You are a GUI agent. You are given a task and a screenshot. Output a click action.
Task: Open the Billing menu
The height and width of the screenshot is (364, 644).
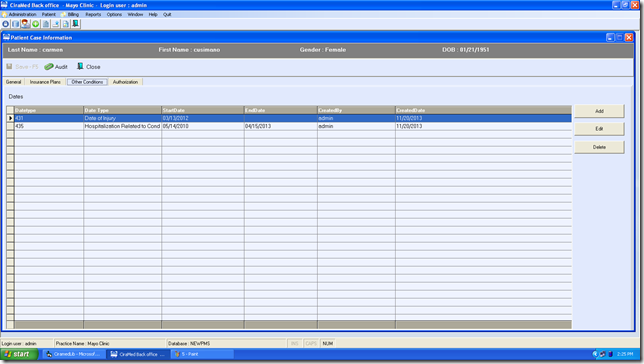73,14
